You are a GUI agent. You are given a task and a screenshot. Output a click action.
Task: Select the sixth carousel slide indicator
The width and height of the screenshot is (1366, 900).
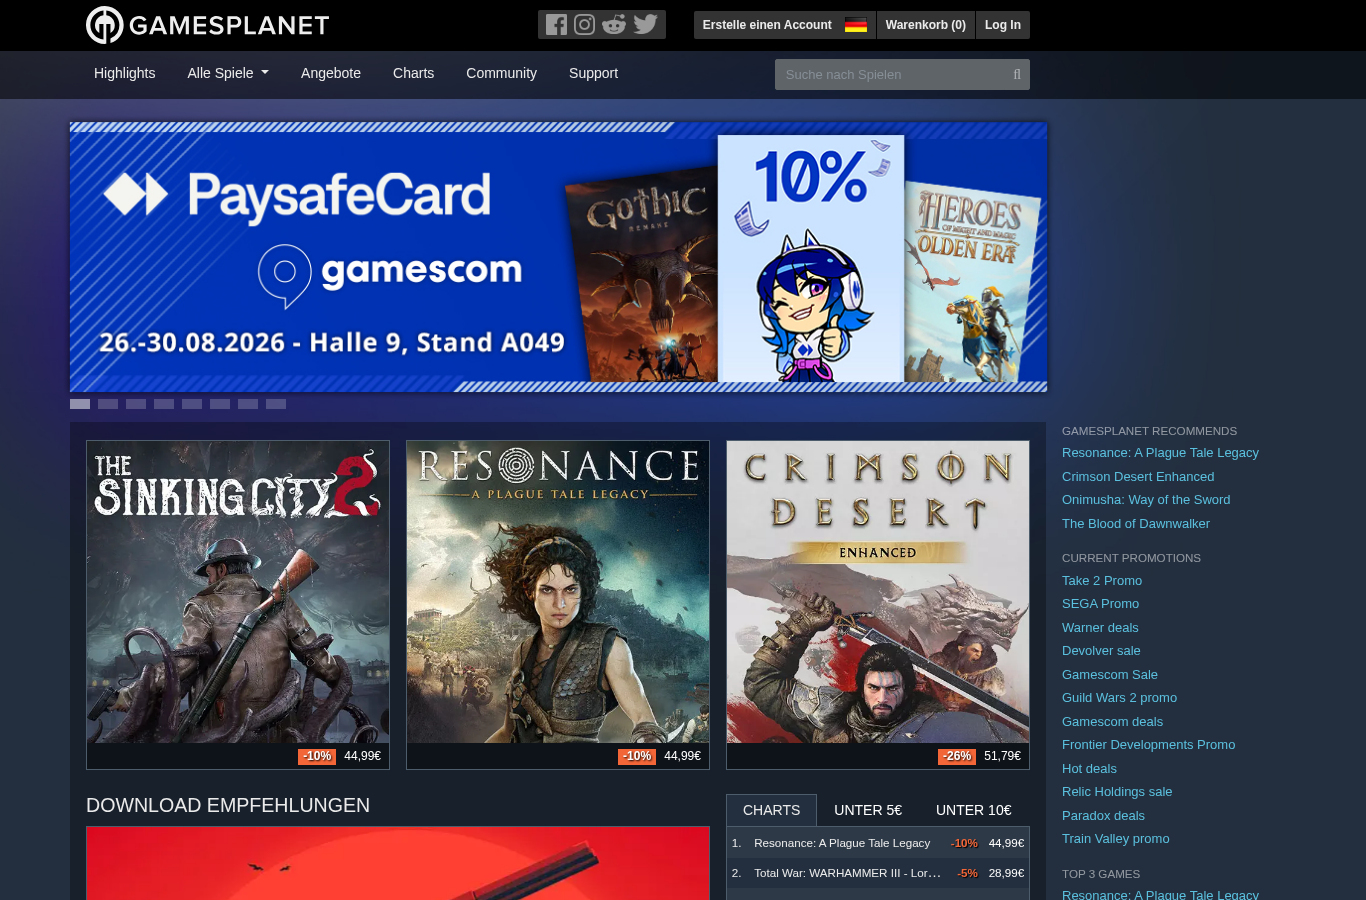pyautogui.click(x=220, y=404)
